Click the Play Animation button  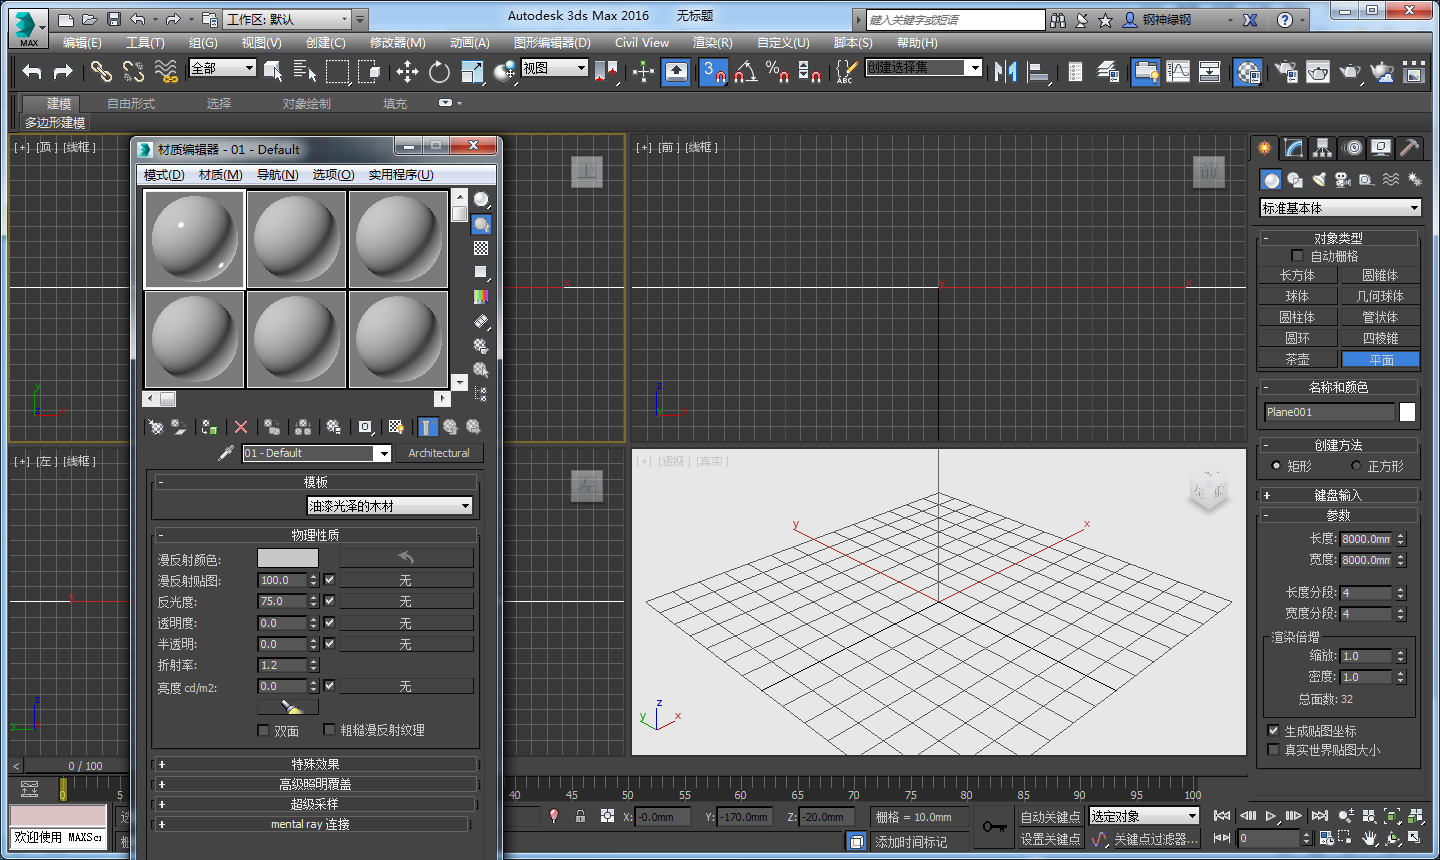click(1270, 816)
